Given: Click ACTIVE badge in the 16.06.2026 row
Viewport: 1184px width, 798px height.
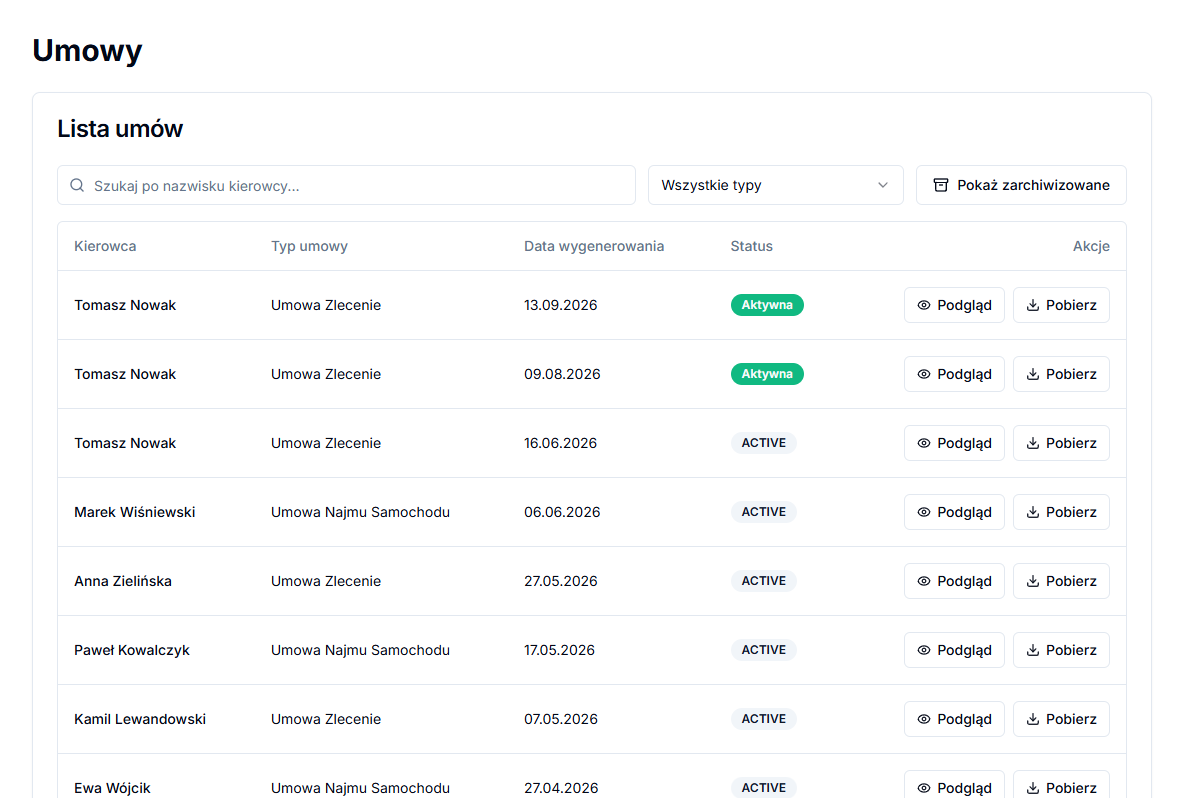Looking at the screenshot, I should click(x=763, y=443).
